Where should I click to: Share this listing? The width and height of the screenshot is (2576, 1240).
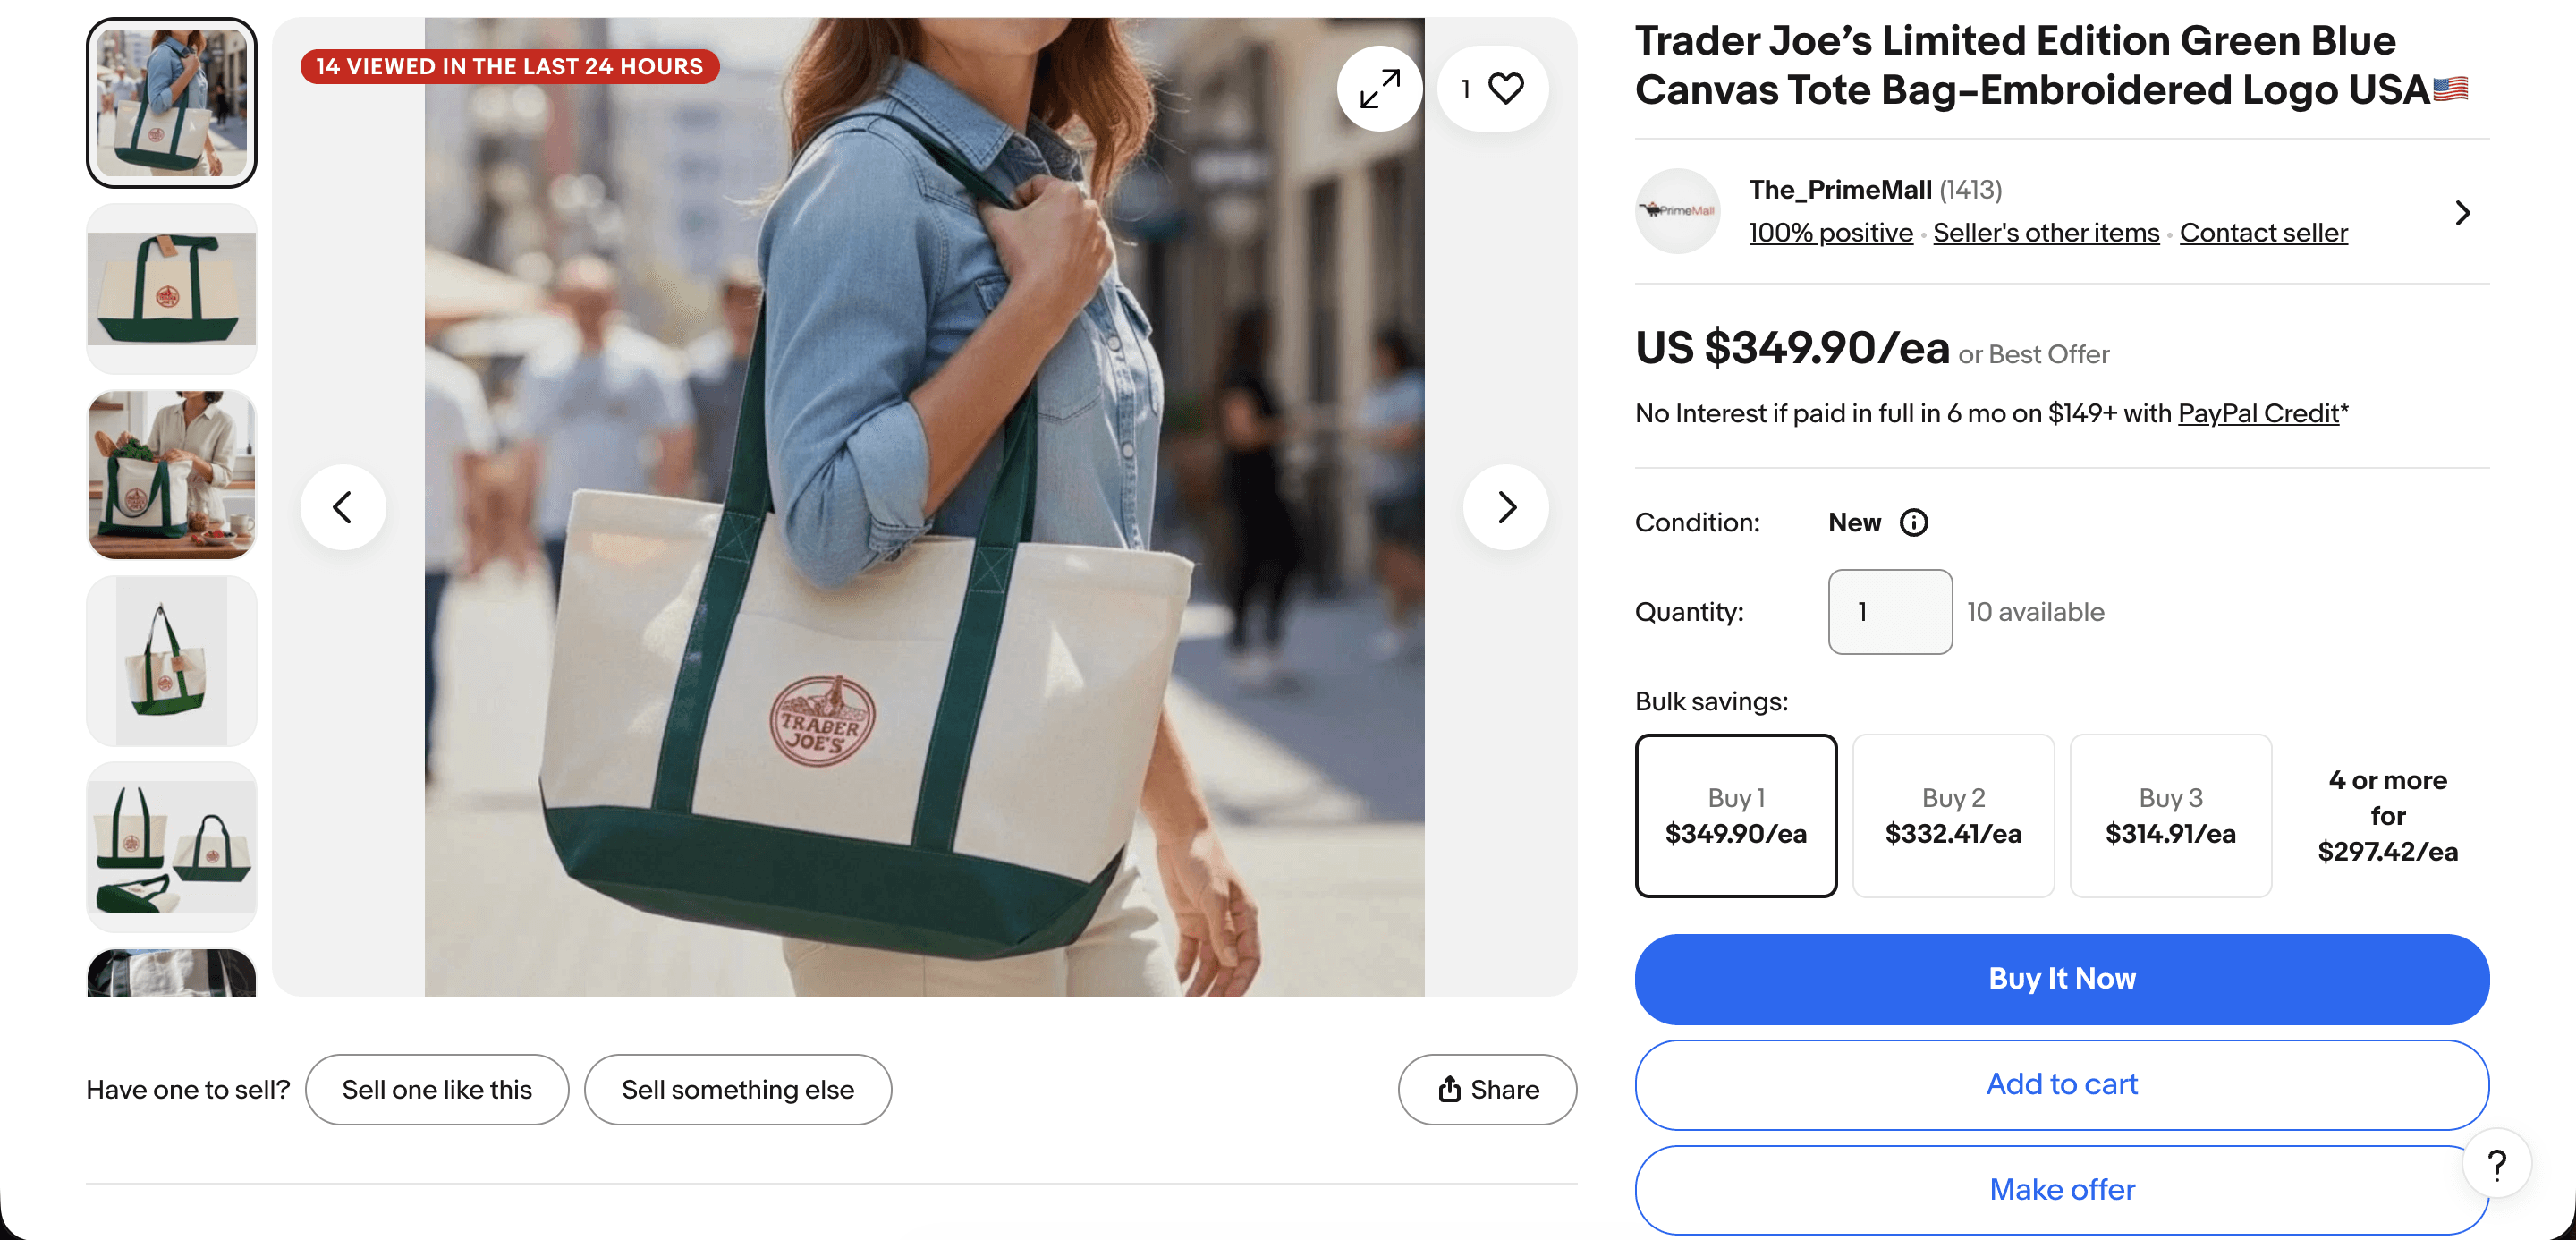click(x=1487, y=1089)
